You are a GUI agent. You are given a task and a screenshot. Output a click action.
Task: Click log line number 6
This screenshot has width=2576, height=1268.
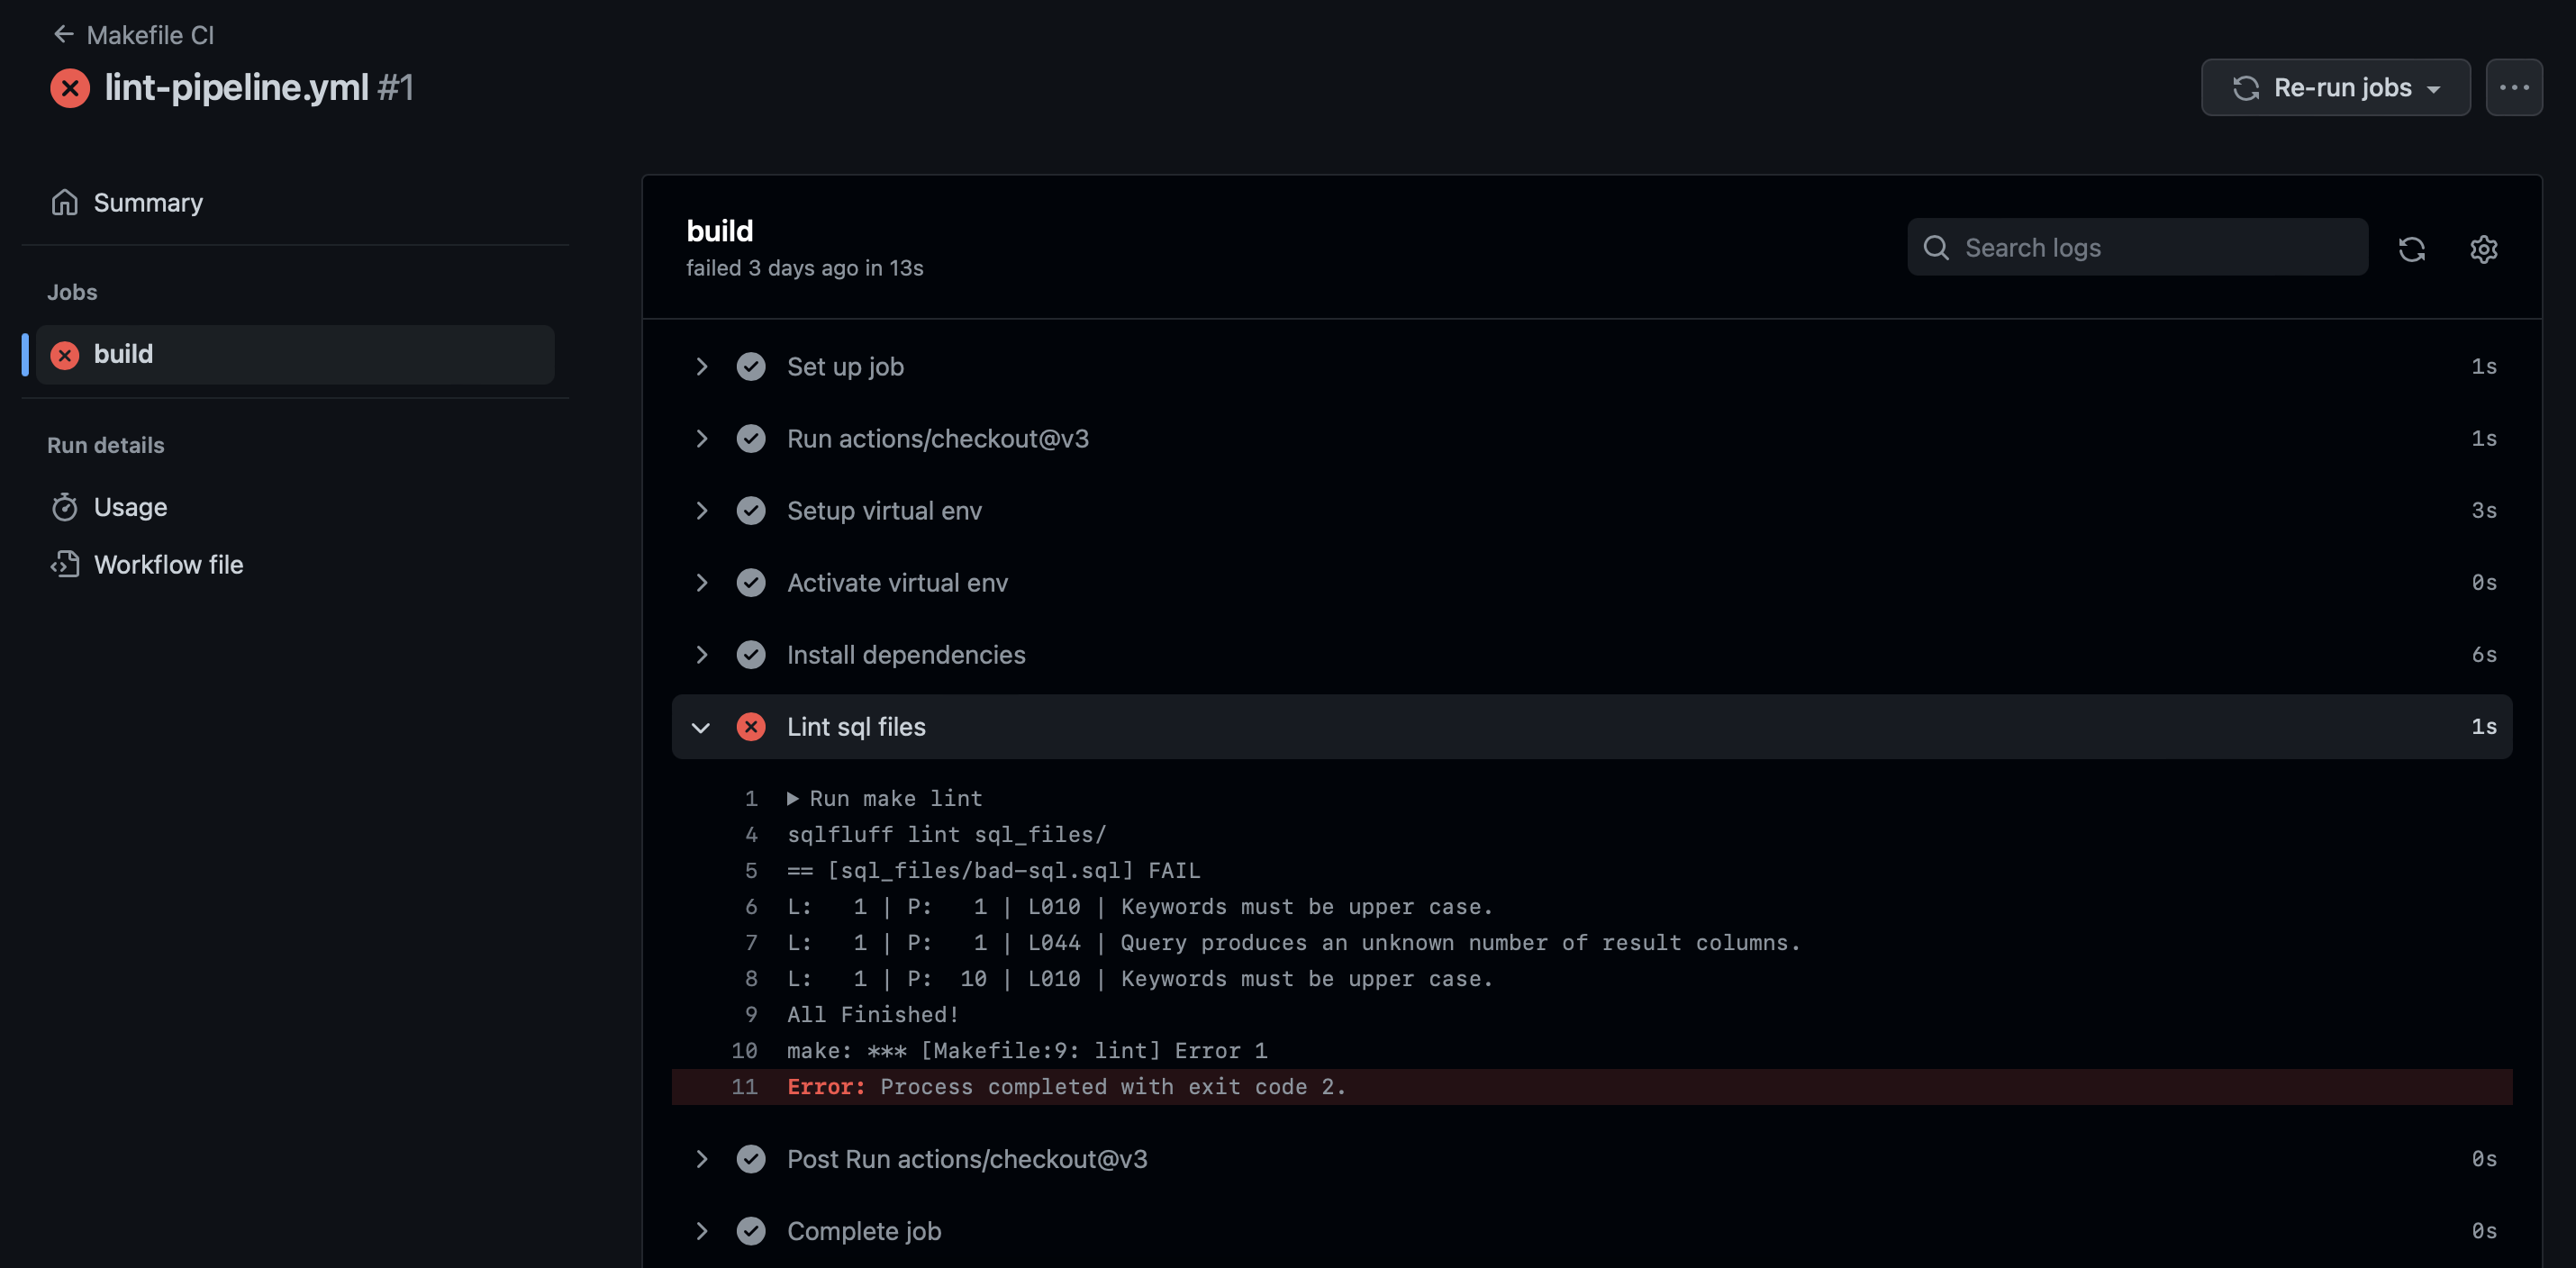[751, 907]
